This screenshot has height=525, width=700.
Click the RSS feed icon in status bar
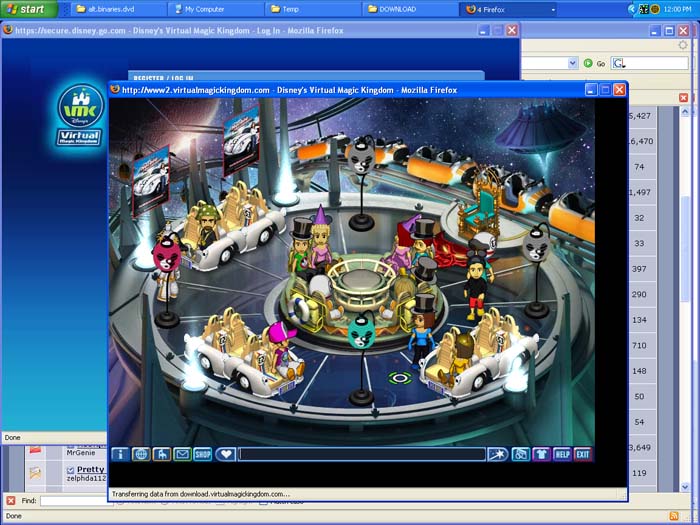[x=674, y=516]
